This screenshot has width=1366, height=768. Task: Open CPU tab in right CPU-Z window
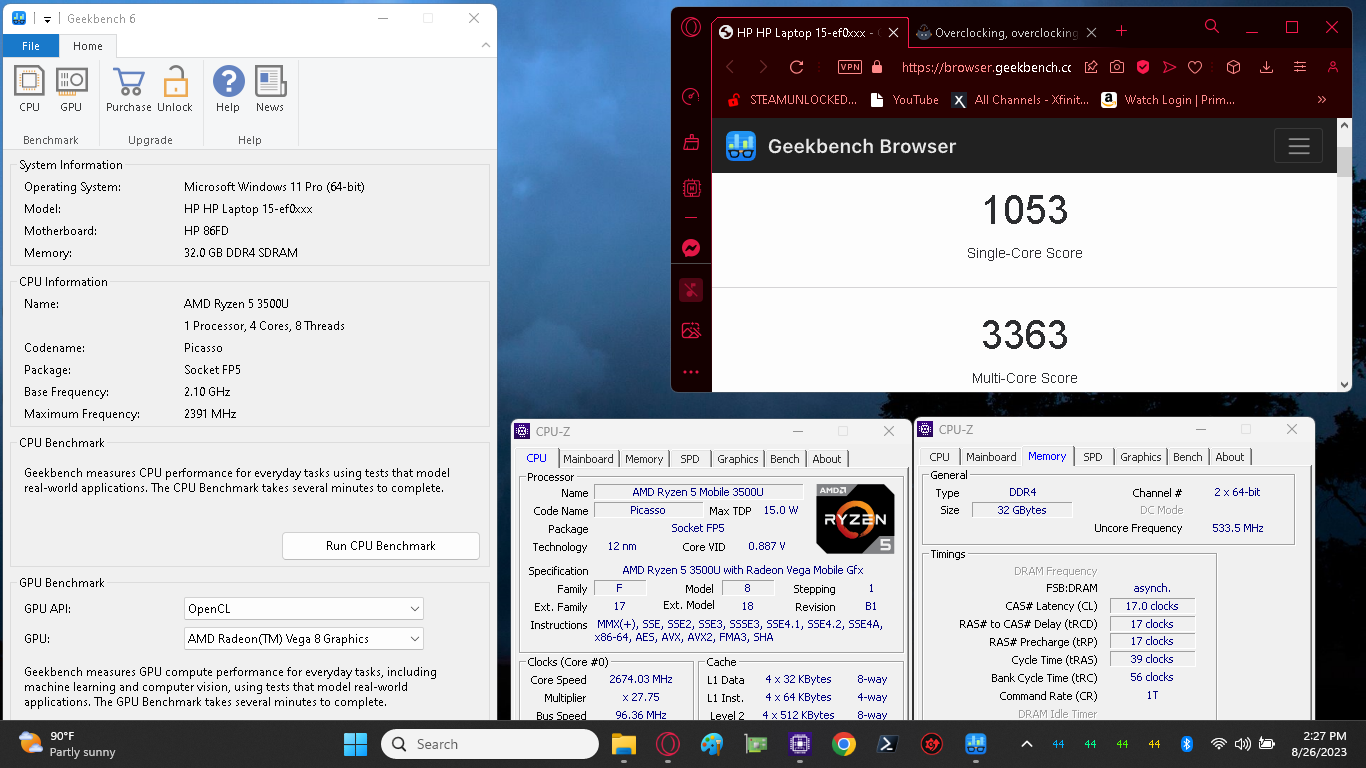tap(940, 457)
